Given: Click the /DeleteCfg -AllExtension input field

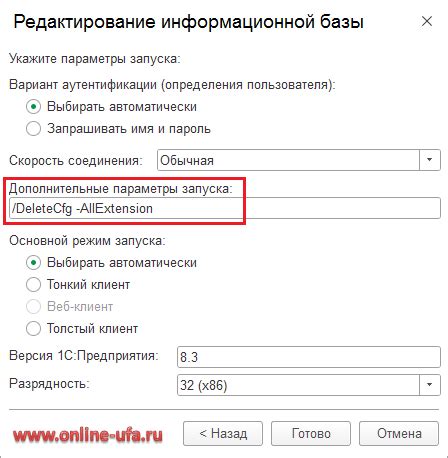Looking at the screenshot, I should 225,208.
